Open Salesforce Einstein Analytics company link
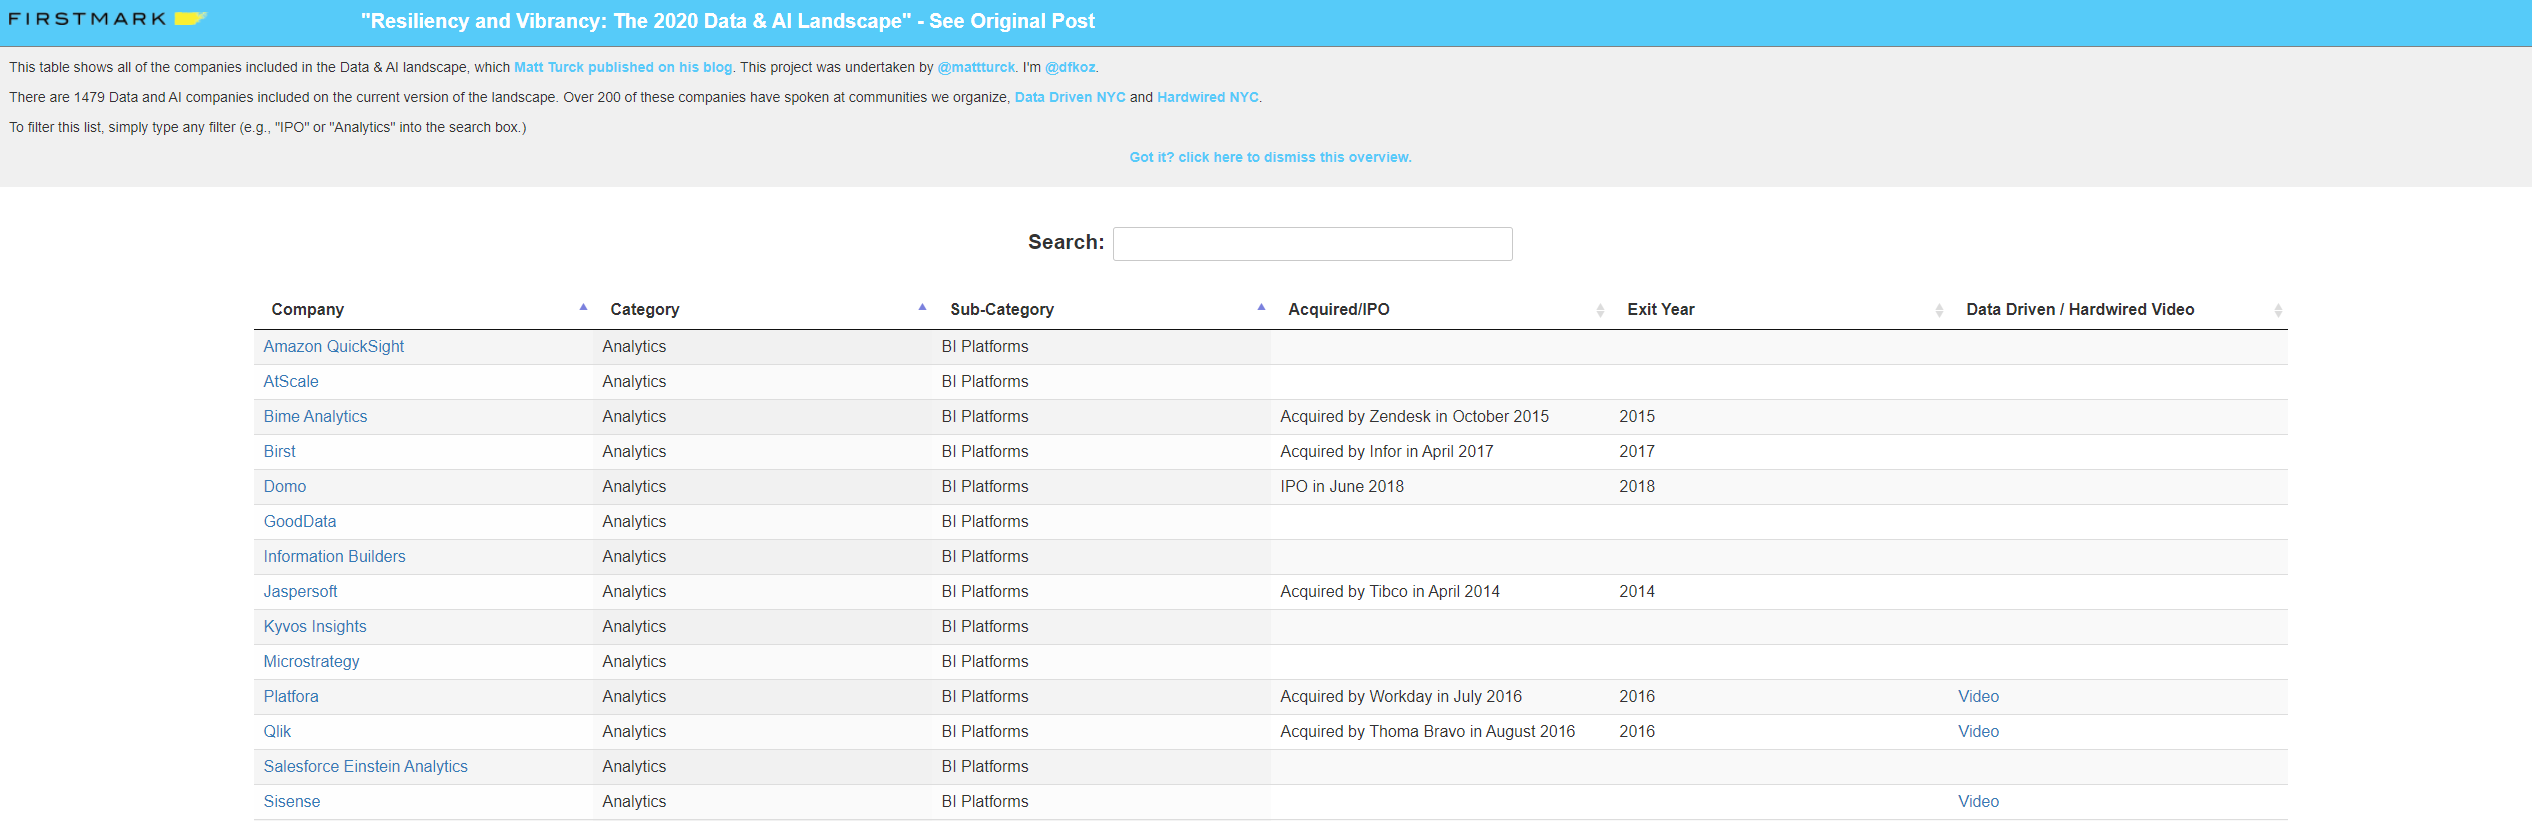 point(365,766)
